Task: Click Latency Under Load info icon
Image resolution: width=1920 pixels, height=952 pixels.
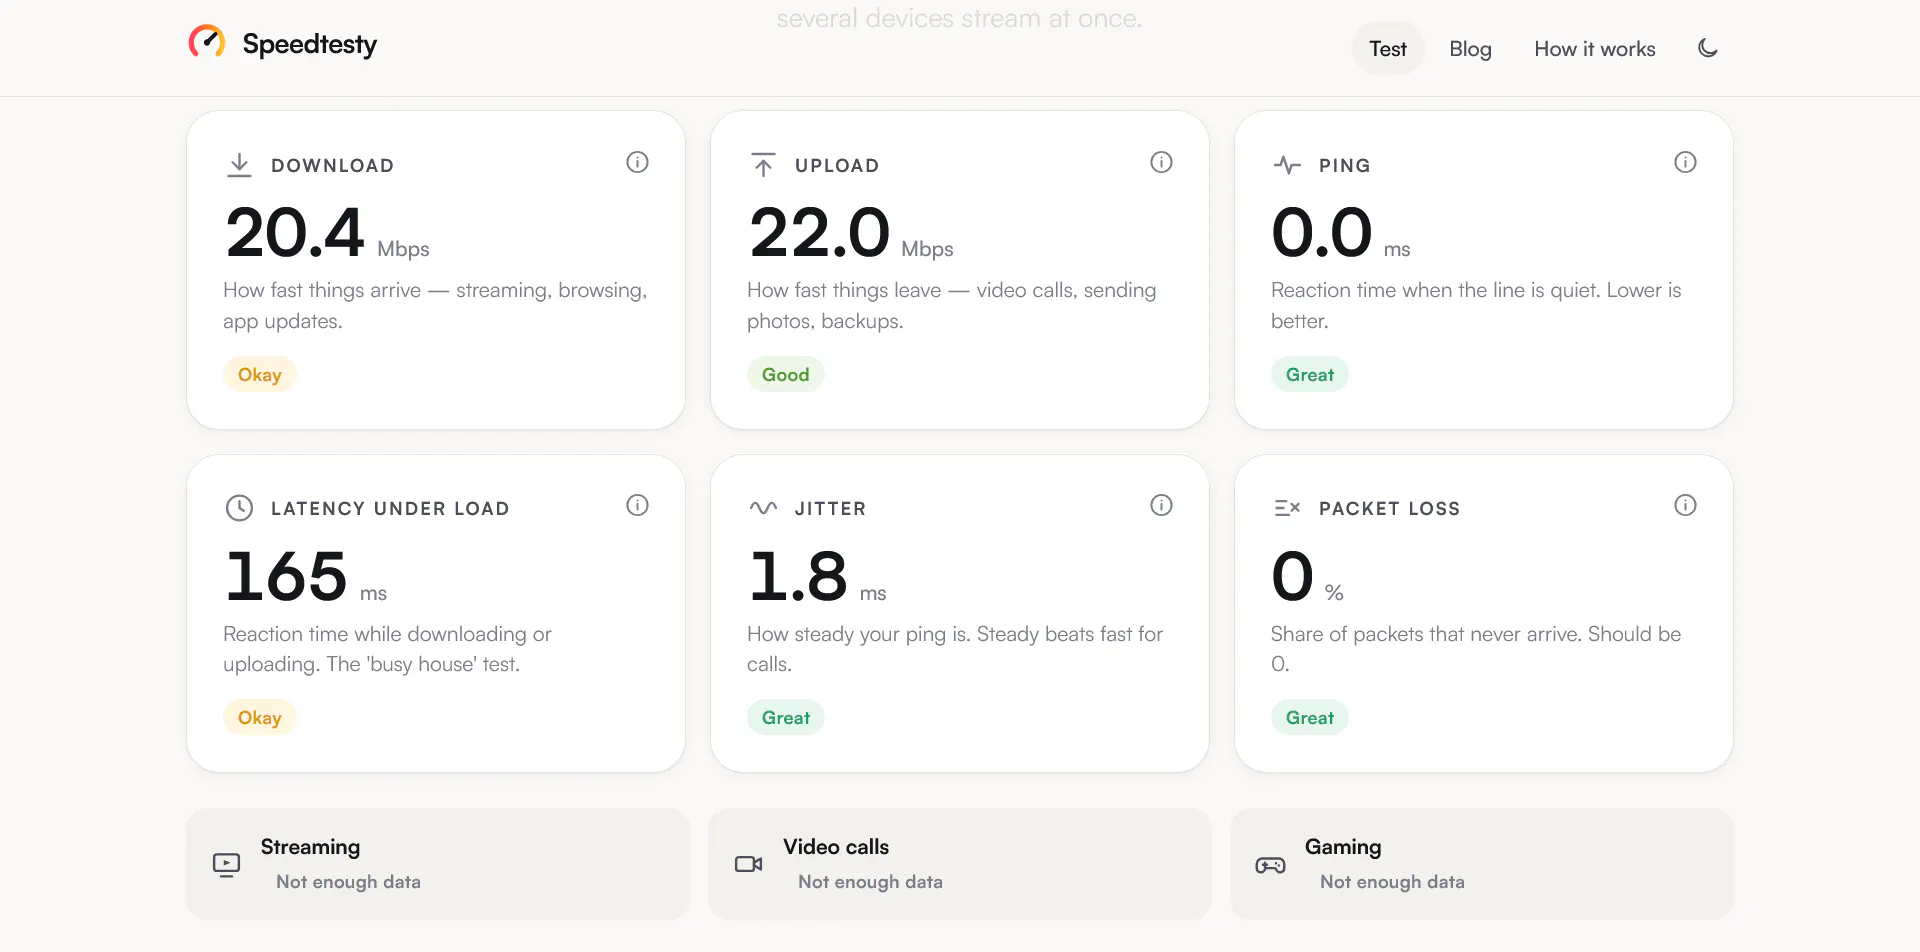Action: [637, 505]
